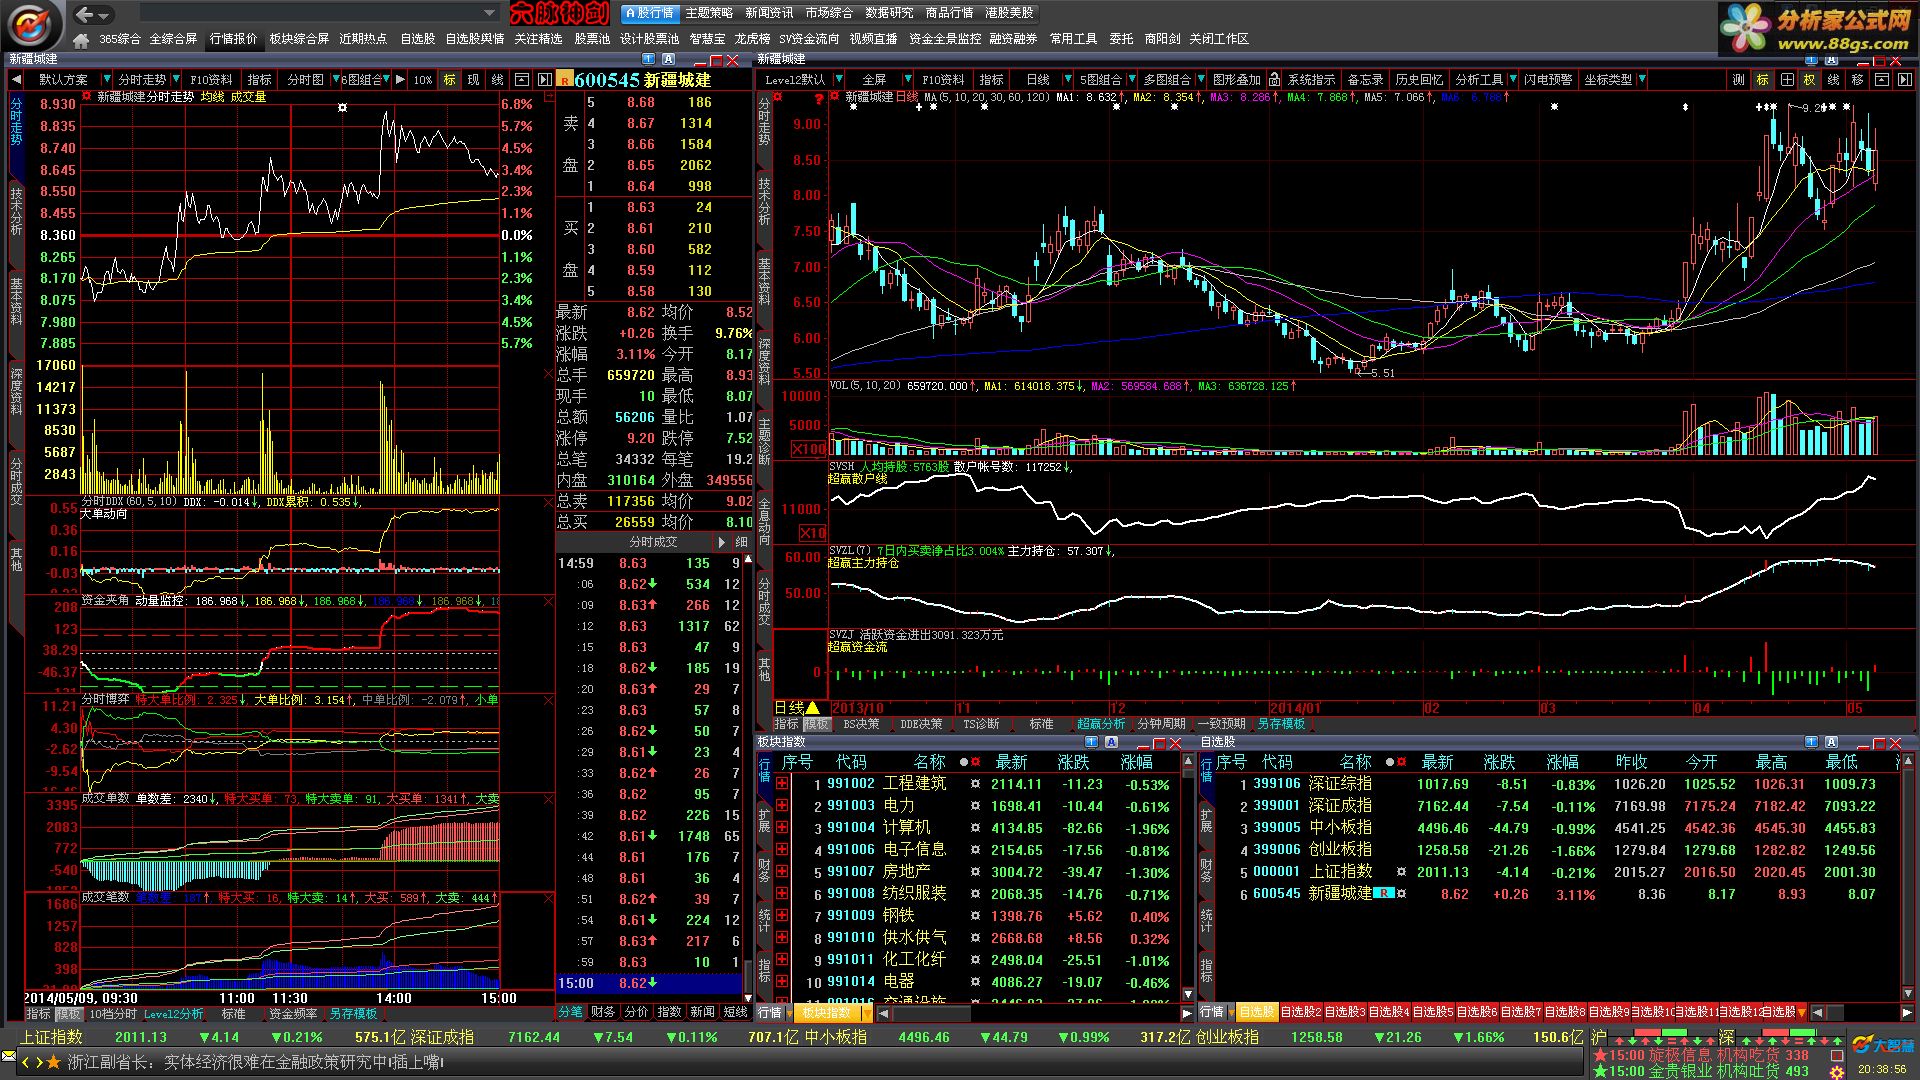This screenshot has height=1080, width=1920.
Task: Click the lock icon next to 图形叠加
Action: (1274, 80)
